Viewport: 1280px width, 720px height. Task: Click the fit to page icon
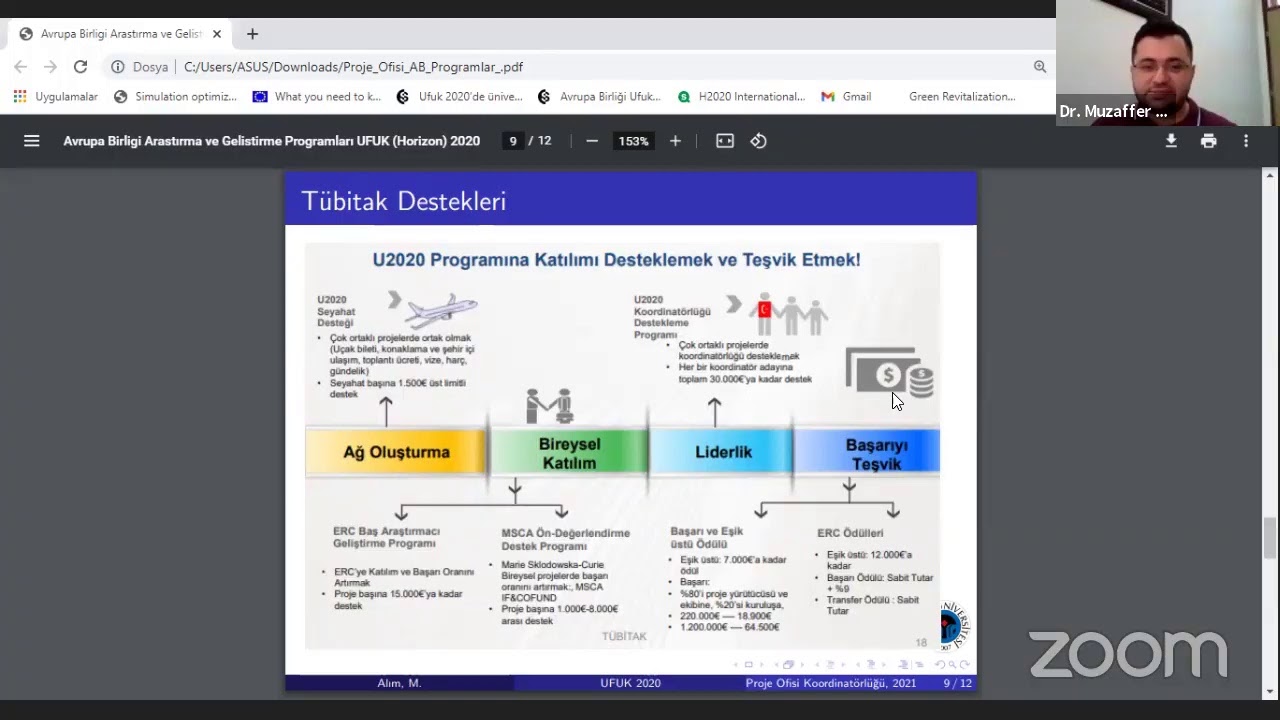(x=725, y=141)
